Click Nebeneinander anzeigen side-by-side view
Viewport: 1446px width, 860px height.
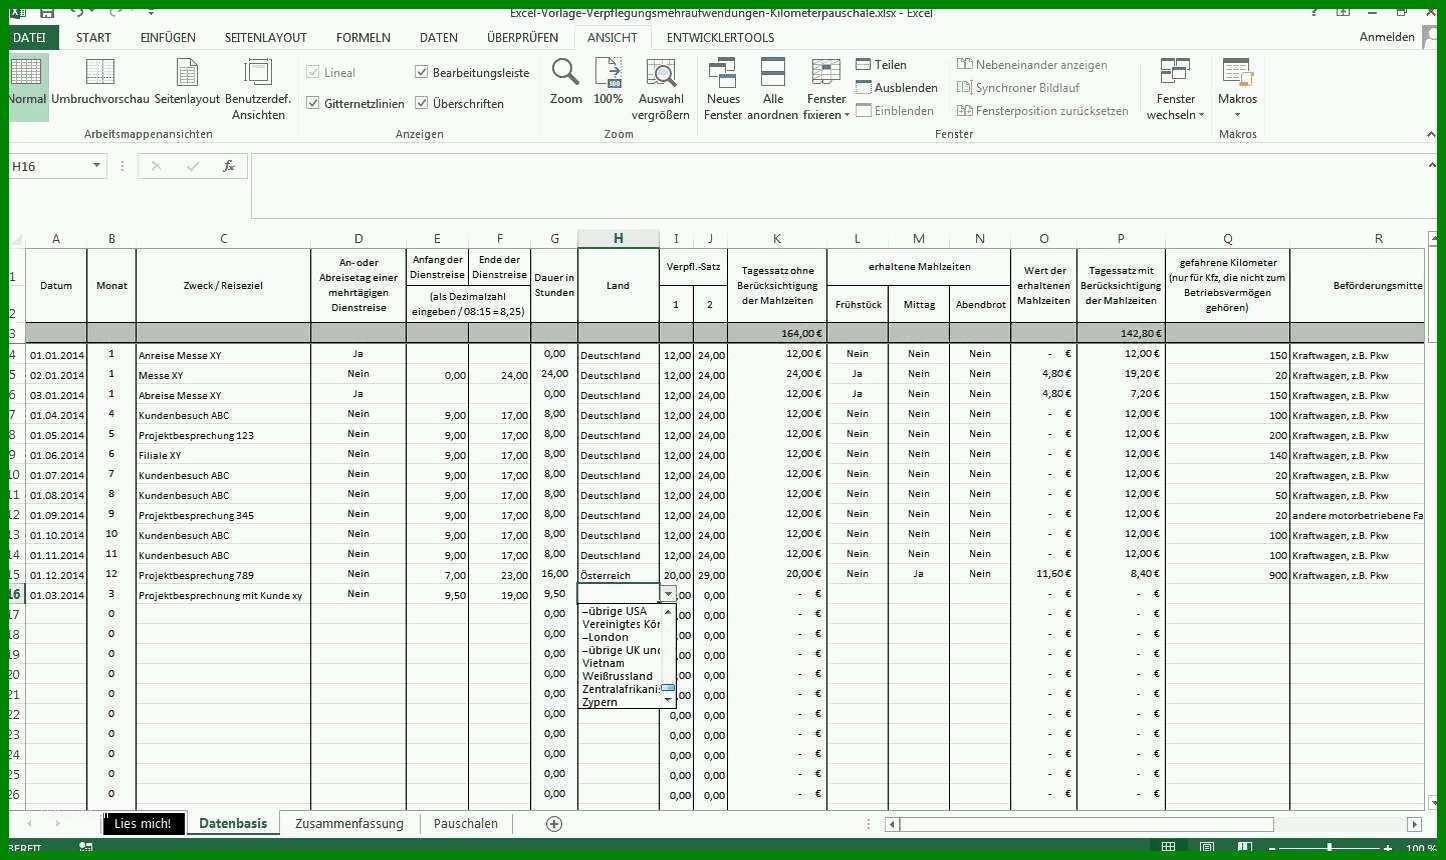(x=1031, y=65)
